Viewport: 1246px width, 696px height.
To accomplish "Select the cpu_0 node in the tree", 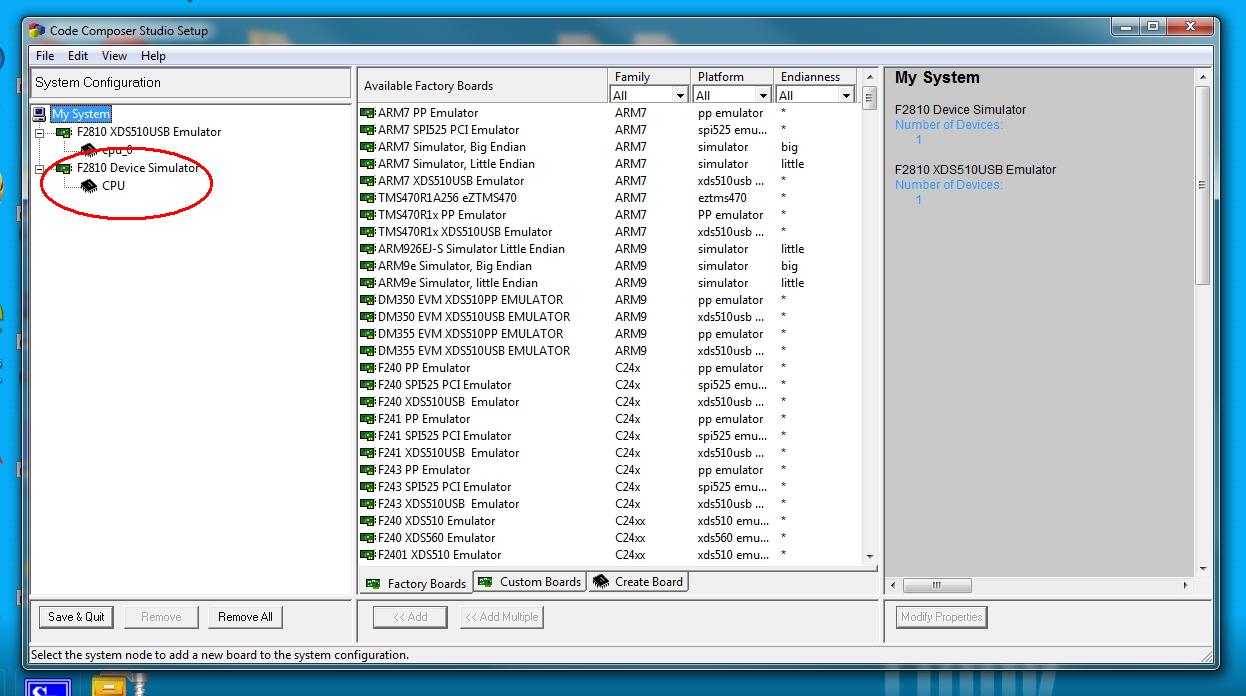I will point(117,150).
